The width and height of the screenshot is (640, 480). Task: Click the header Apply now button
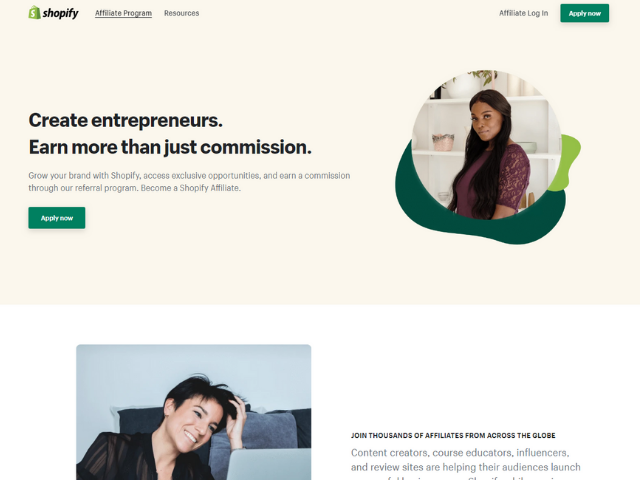tap(584, 13)
